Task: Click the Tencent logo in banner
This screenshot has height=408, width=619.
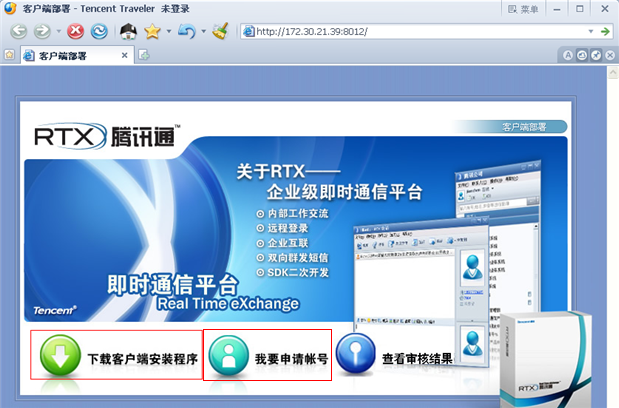Action: point(54,311)
